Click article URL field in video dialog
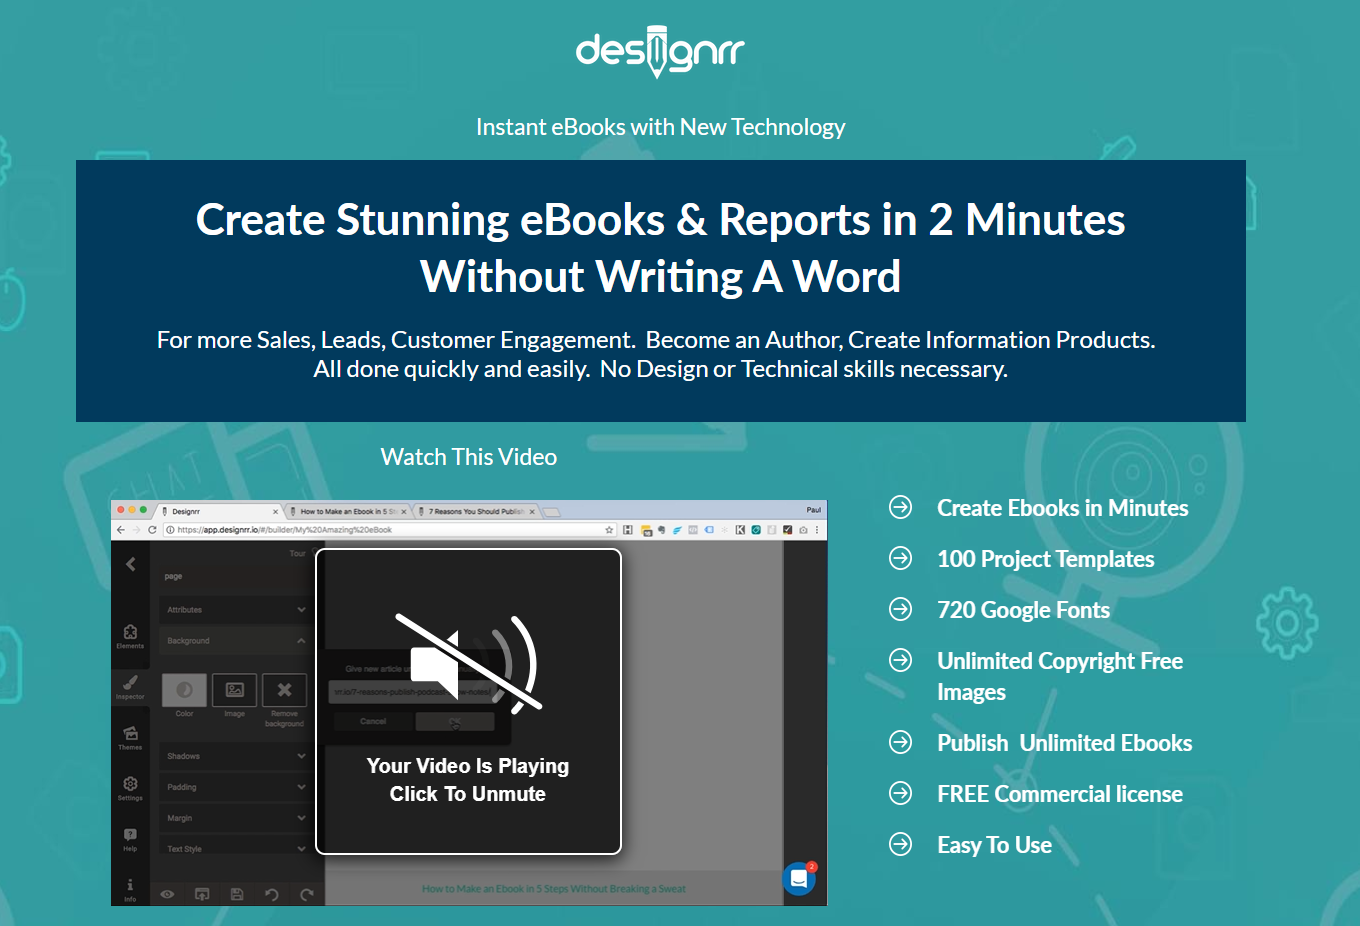 tap(412, 692)
